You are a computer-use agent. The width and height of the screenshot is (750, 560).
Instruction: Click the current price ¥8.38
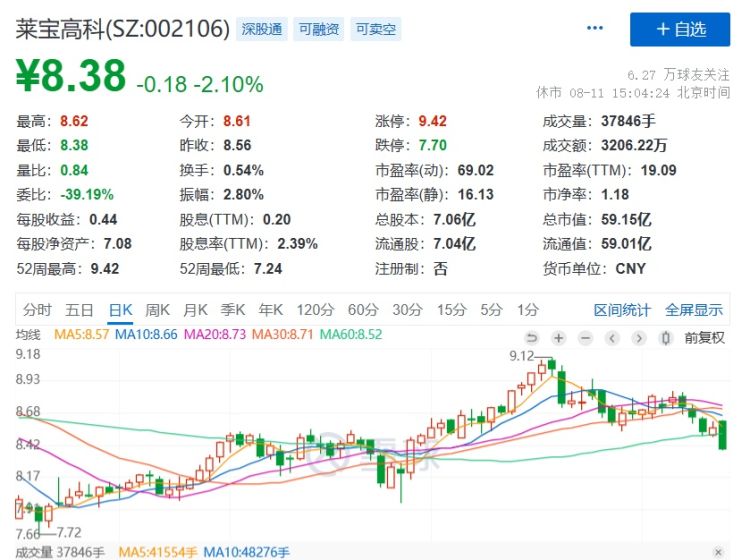71,76
